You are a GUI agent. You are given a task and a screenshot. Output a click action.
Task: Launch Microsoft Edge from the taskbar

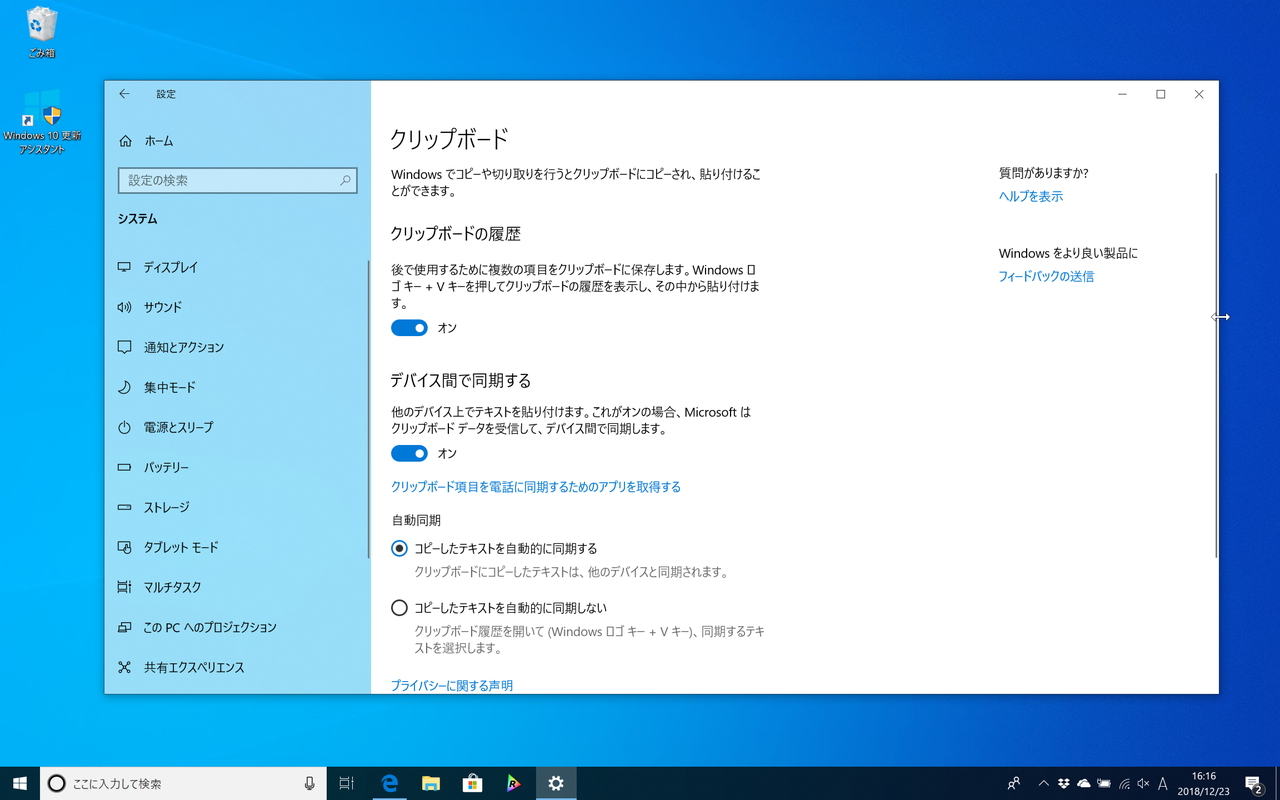[389, 783]
